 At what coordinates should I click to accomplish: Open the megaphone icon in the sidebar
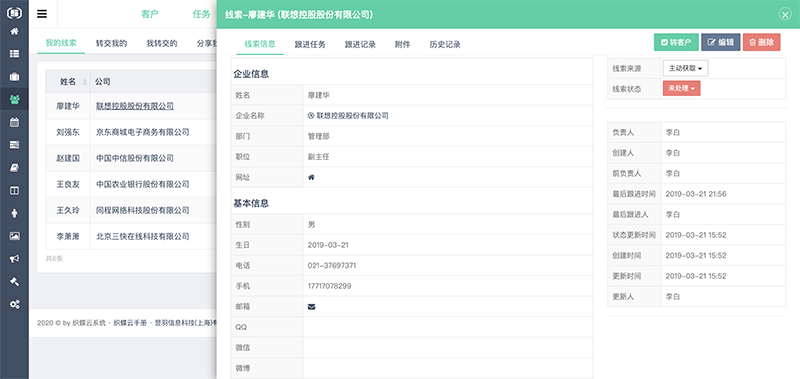pos(14,259)
